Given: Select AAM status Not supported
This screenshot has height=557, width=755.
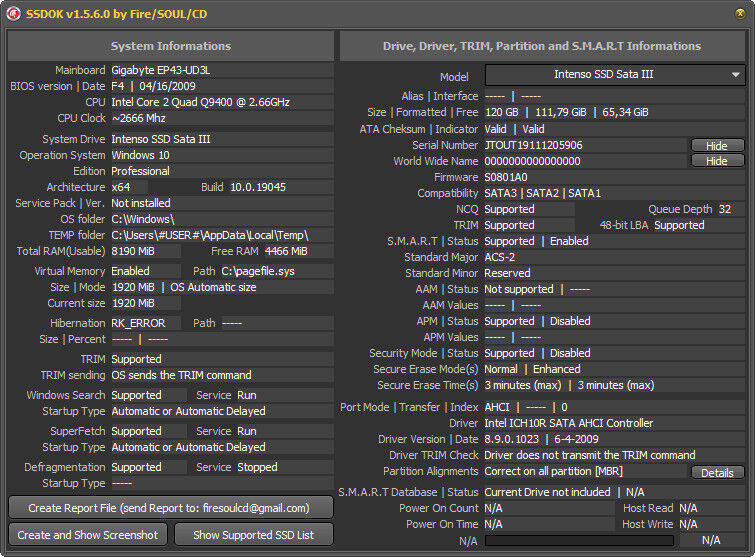Looking at the screenshot, I should [519, 289].
